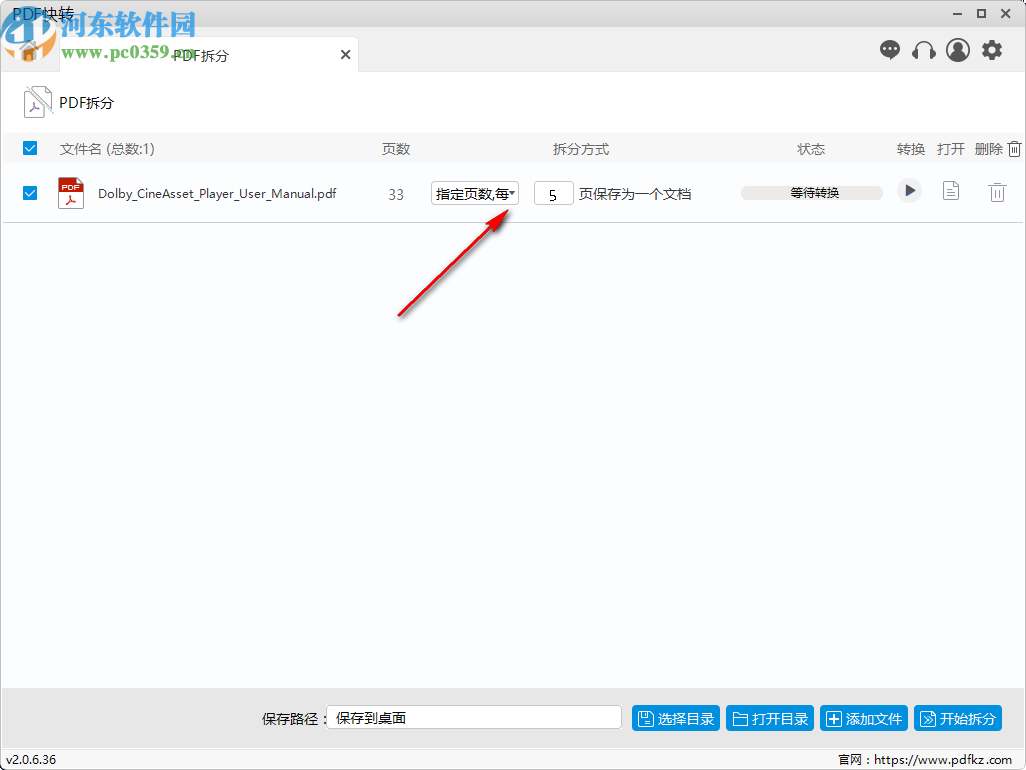Click 添加文件 to add files
This screenshot has width=1026, height=770.
(863, 717)
